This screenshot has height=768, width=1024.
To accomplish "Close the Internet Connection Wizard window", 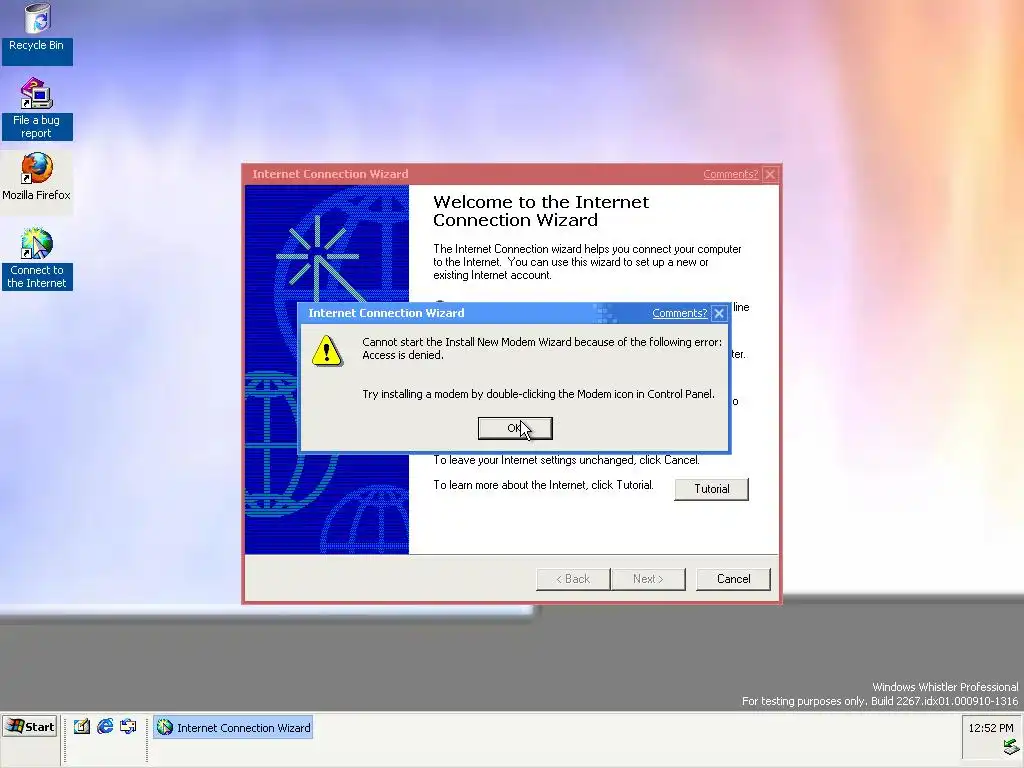I will pos(770,174).
